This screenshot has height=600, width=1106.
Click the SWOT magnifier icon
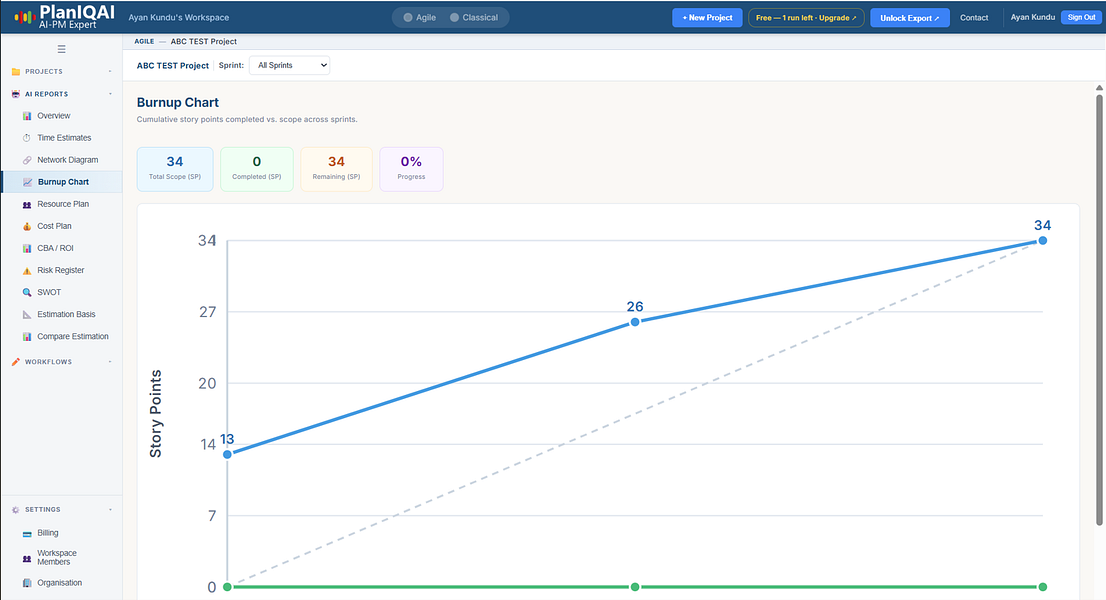tap(27, 293)
